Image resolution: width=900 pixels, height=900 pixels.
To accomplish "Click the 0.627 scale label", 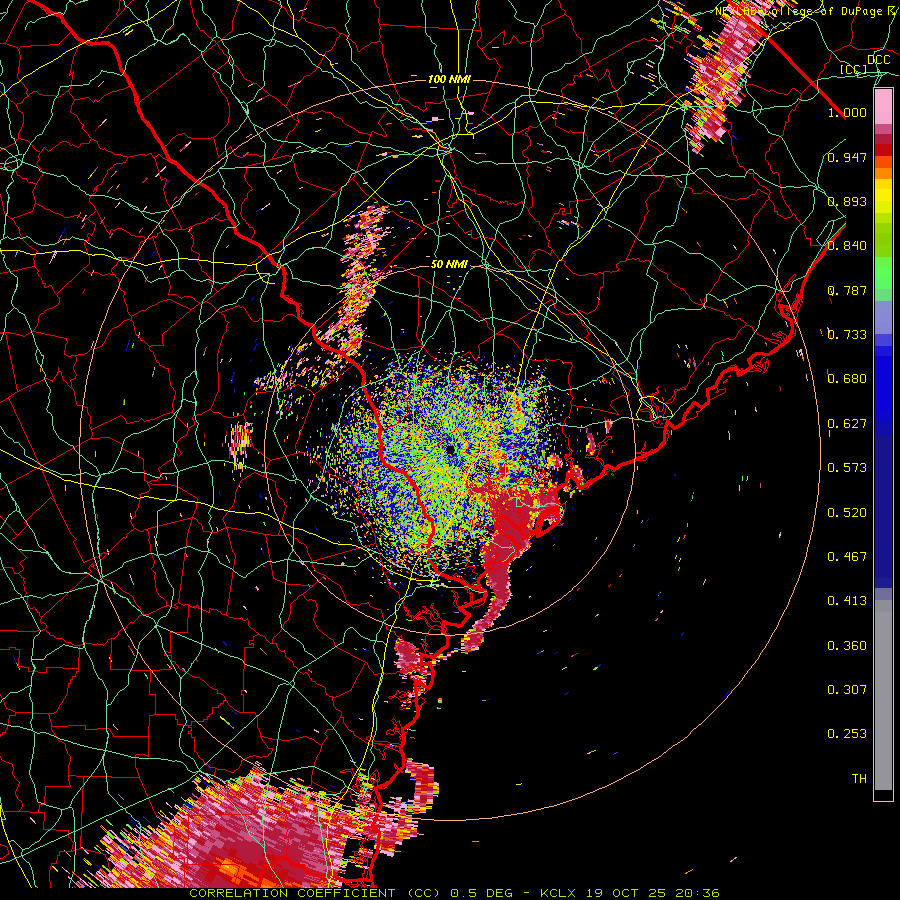I will click(x=847, y=423).
